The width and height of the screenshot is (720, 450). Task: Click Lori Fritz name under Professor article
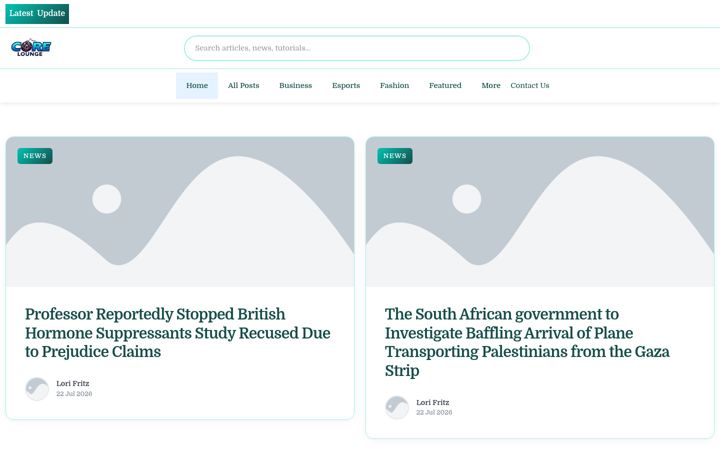[73, 383]
